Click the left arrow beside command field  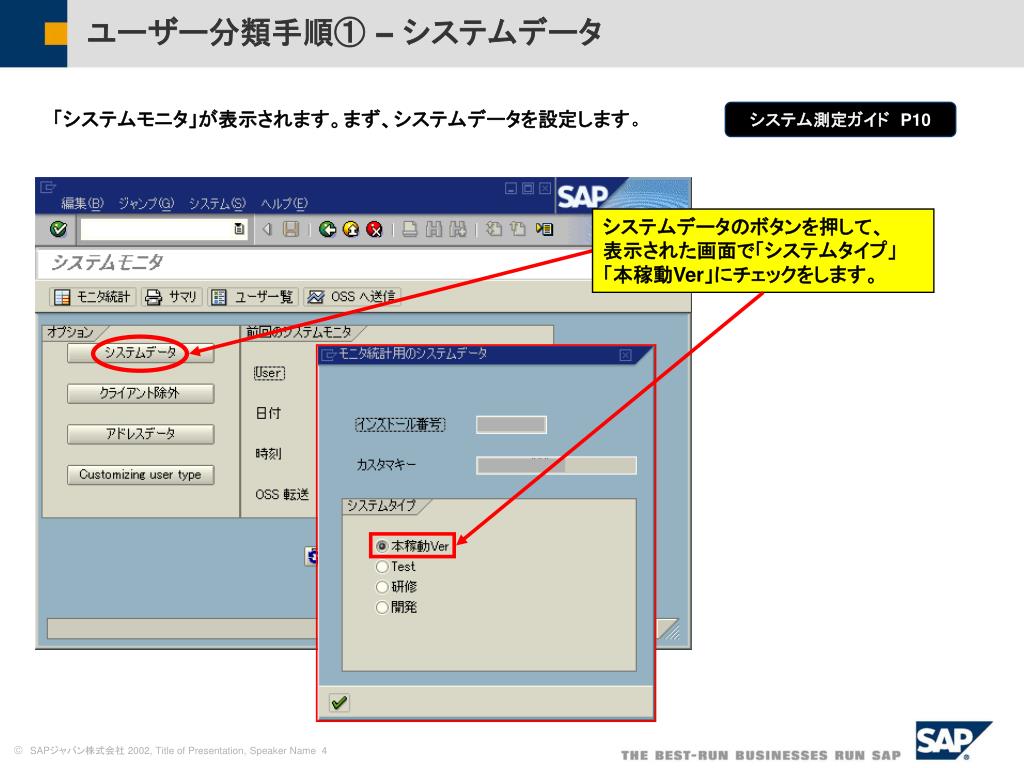[x=267, y=229]
